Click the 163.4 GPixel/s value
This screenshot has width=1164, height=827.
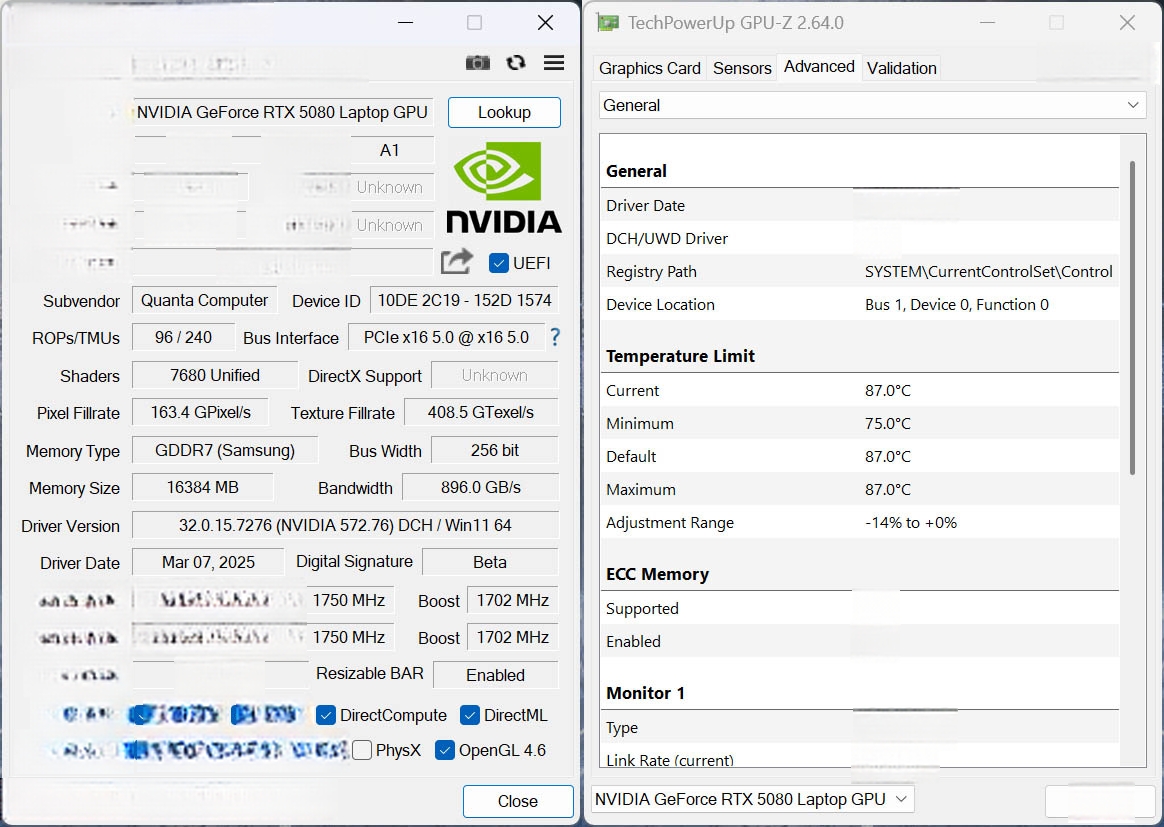coord(200,412)
